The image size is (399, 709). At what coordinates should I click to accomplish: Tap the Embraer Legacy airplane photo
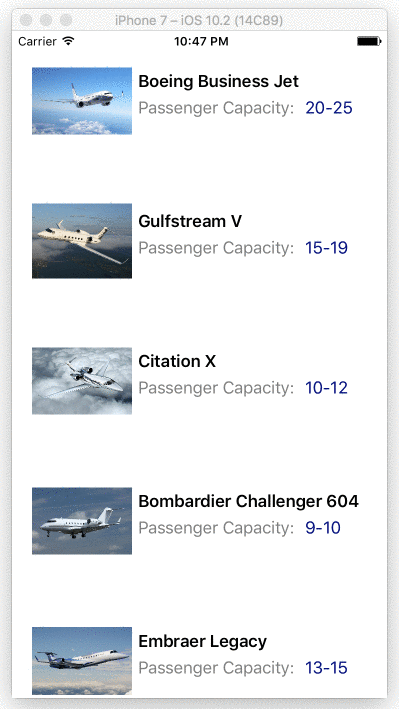[x=82, y=661]
